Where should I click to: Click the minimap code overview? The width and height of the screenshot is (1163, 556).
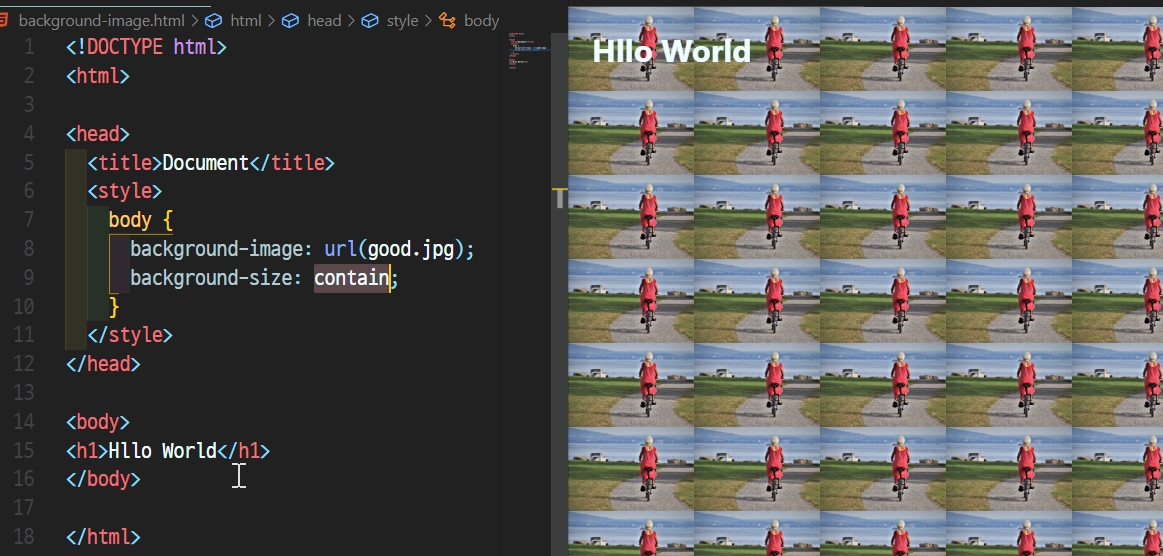(529, 52)
